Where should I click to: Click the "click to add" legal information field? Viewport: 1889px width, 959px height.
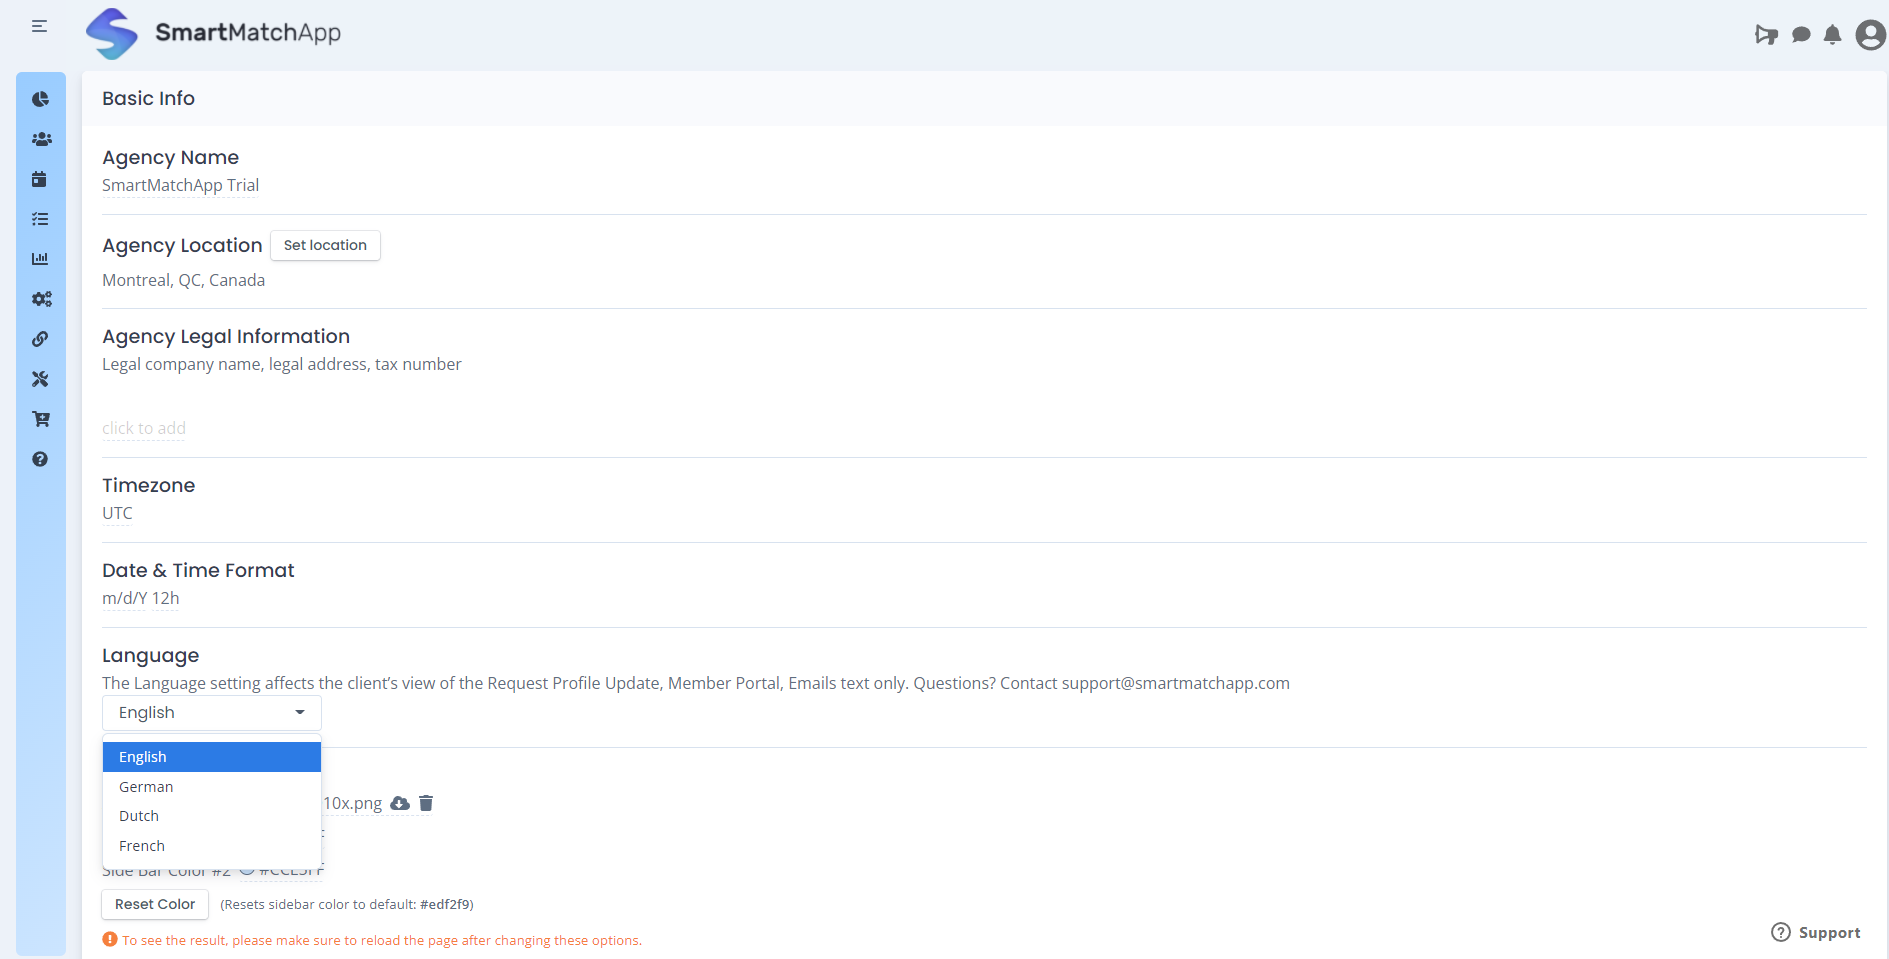(144, 428)
